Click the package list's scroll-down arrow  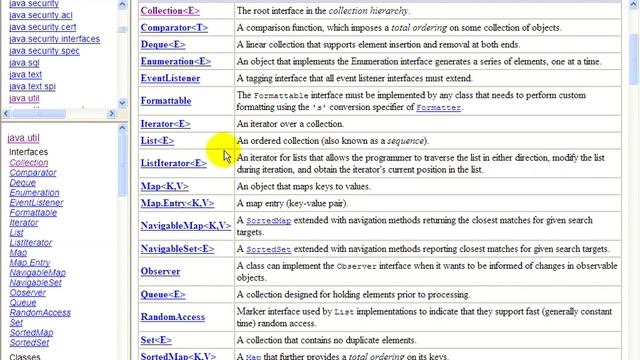(x=122, y=103)
